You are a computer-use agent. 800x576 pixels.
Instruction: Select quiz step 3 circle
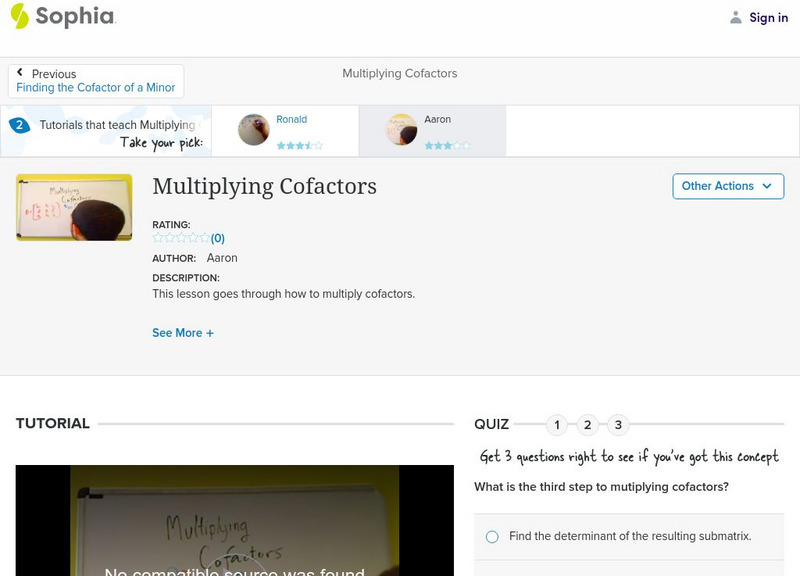[x=617, y=424]
